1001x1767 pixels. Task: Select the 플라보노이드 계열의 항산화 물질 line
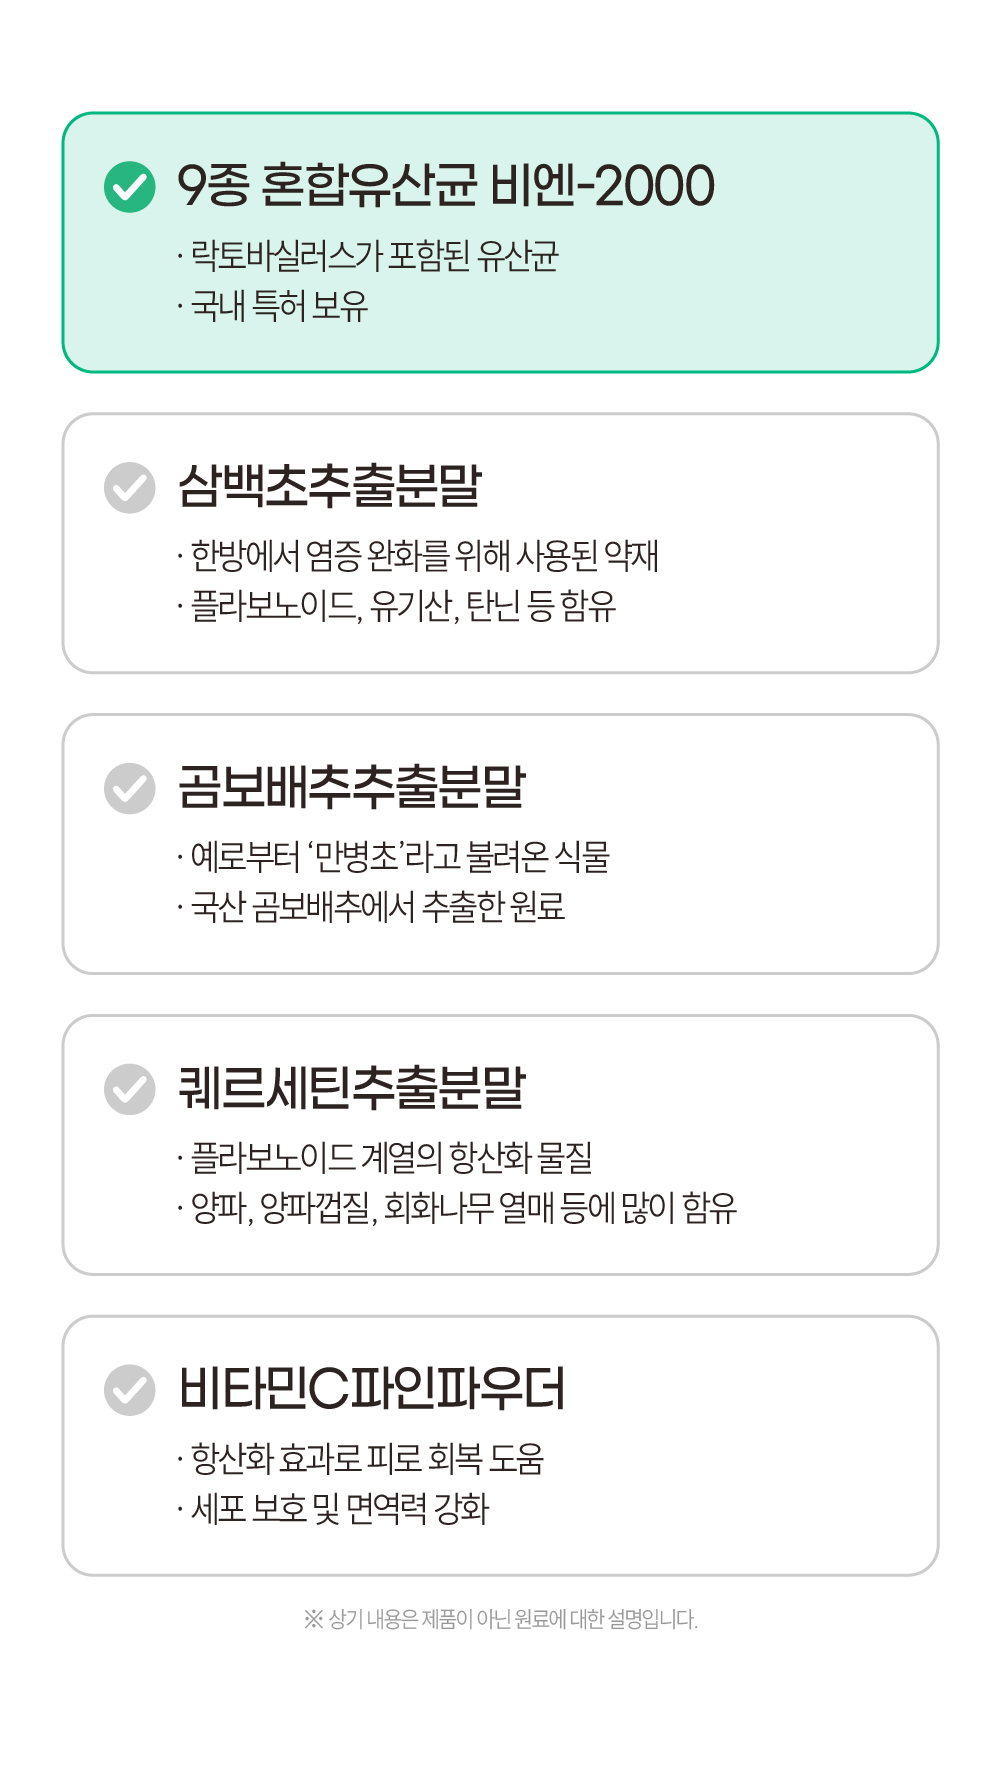click(x=392, y=1158)
